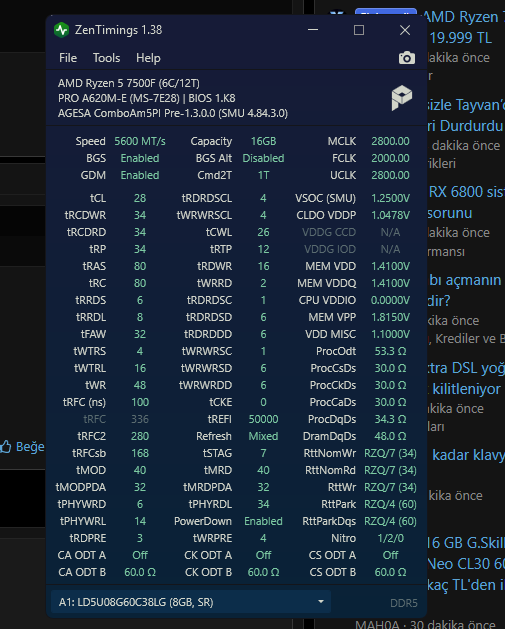
Task: Click the 'AMD Ryzen 5 7500F (6C/12T)' text
Action: coord(129,83)
